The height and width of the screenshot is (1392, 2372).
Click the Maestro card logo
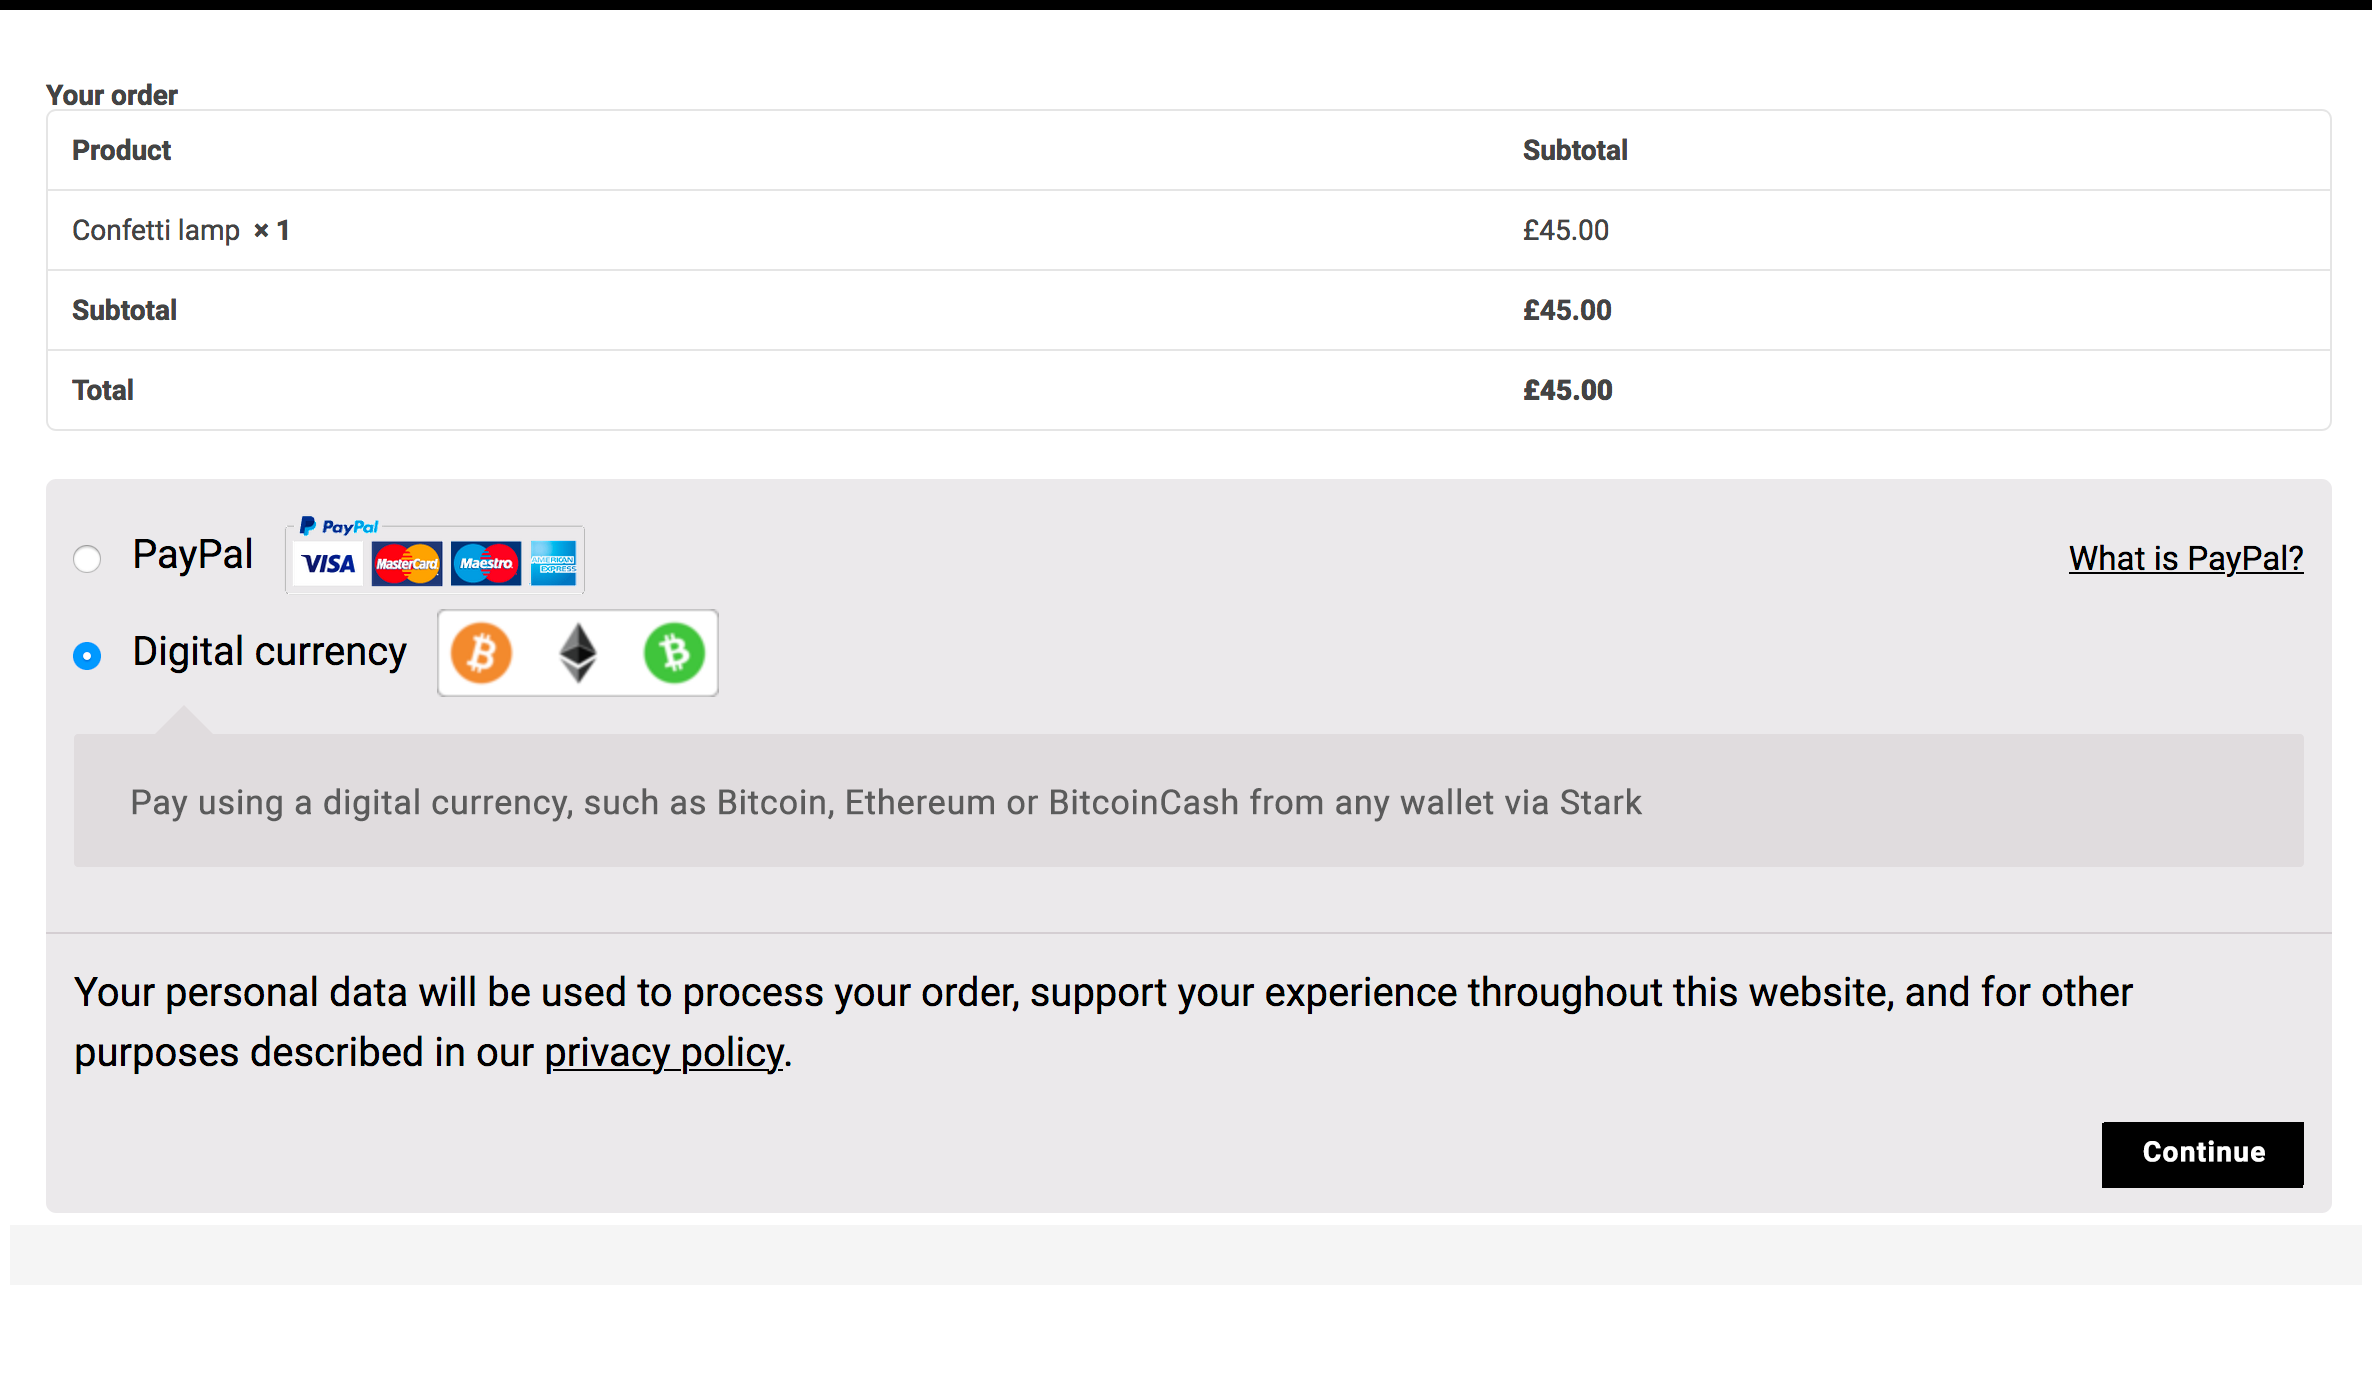click(x=486, y=564)
